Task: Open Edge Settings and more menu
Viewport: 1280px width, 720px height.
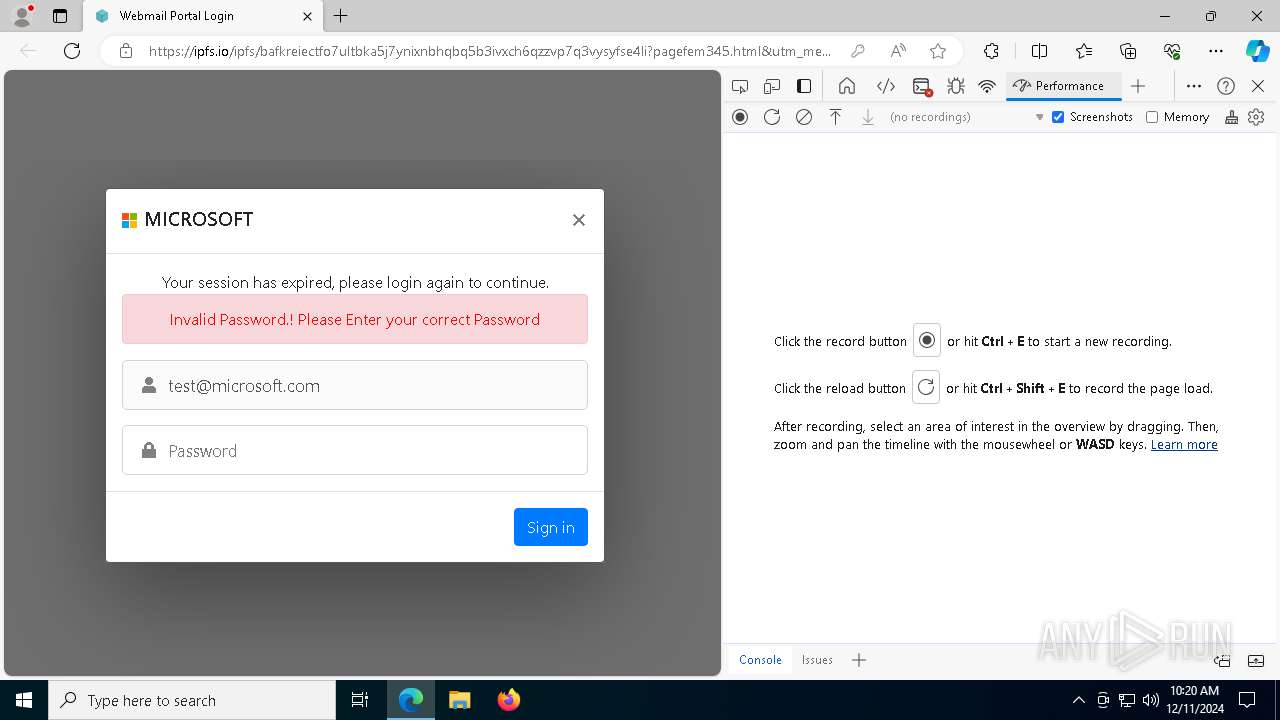Action: (1216, 51)
